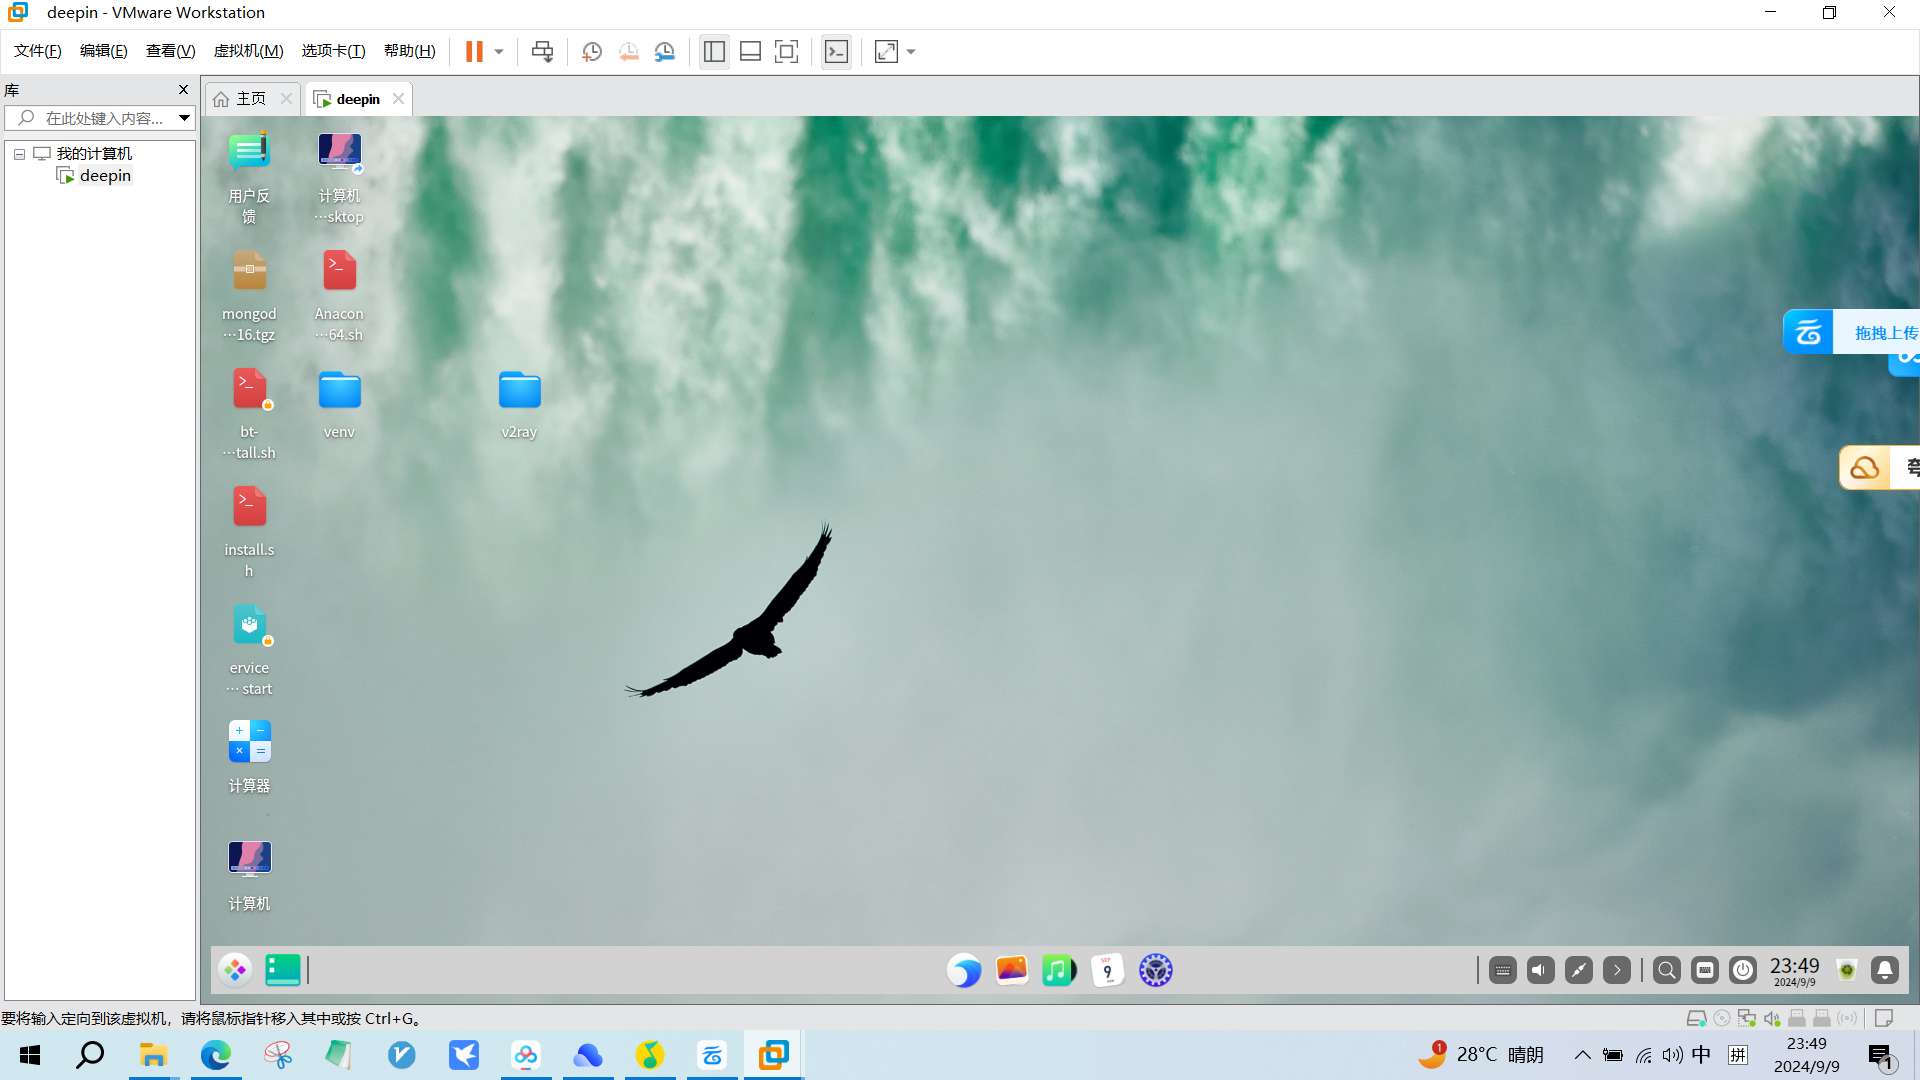Click the 主页 tab in VMware

[251, 98]
